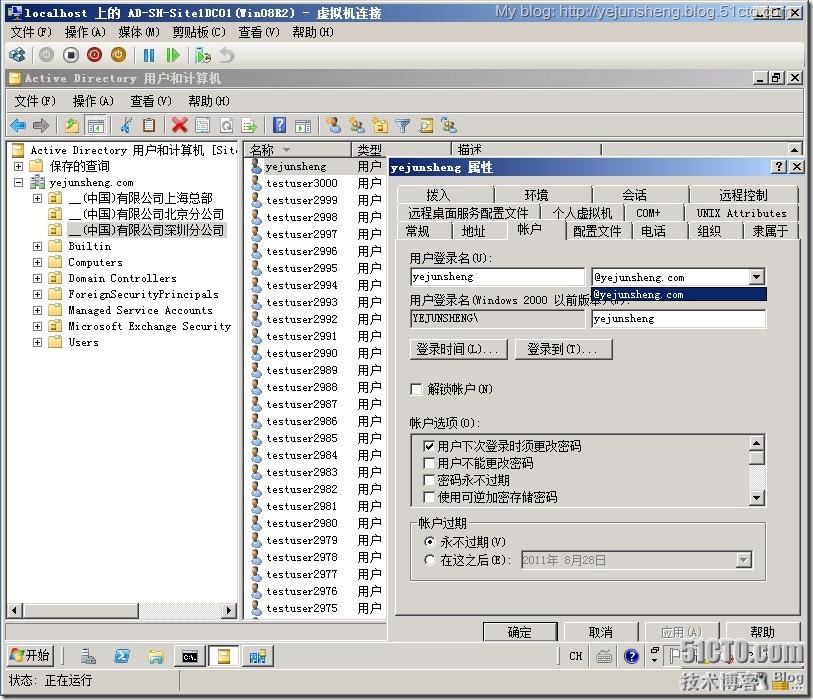Open 操作(A) menu in Active Directory window
The image size is (813, 700).
click(x=93, y=101)
